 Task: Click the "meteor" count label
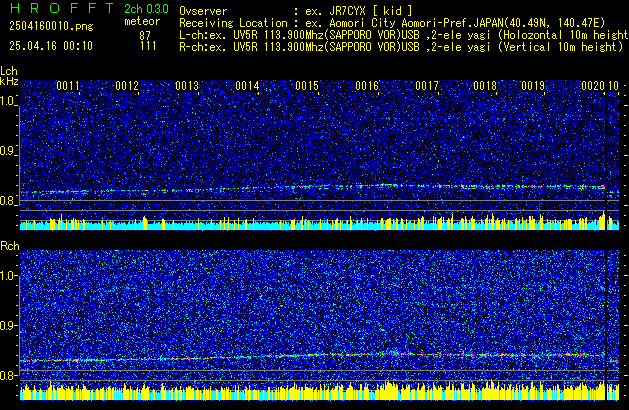[142, 21]
